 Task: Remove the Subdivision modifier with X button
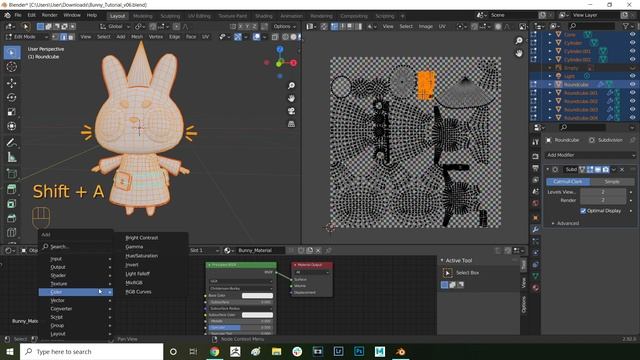(x=622, y=169)
